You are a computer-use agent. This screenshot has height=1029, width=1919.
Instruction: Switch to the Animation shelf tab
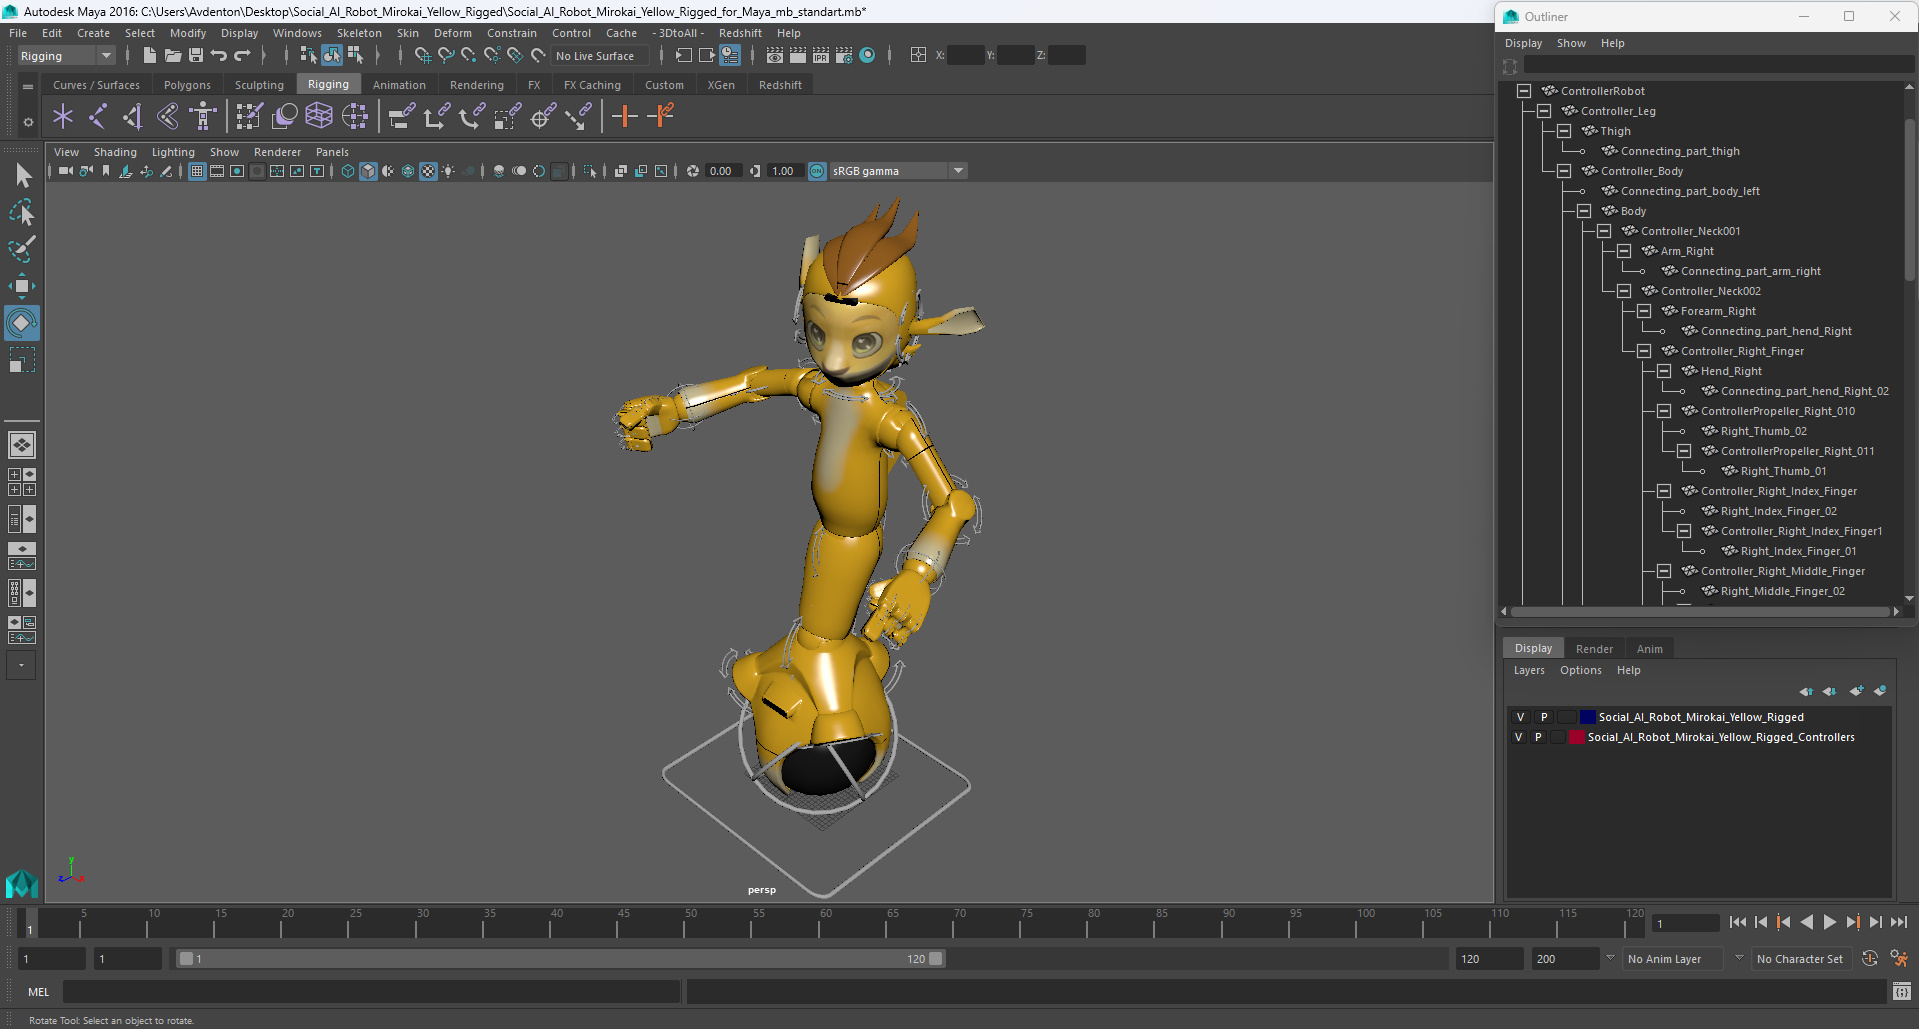pyautogui.click(x=399, y=85)
